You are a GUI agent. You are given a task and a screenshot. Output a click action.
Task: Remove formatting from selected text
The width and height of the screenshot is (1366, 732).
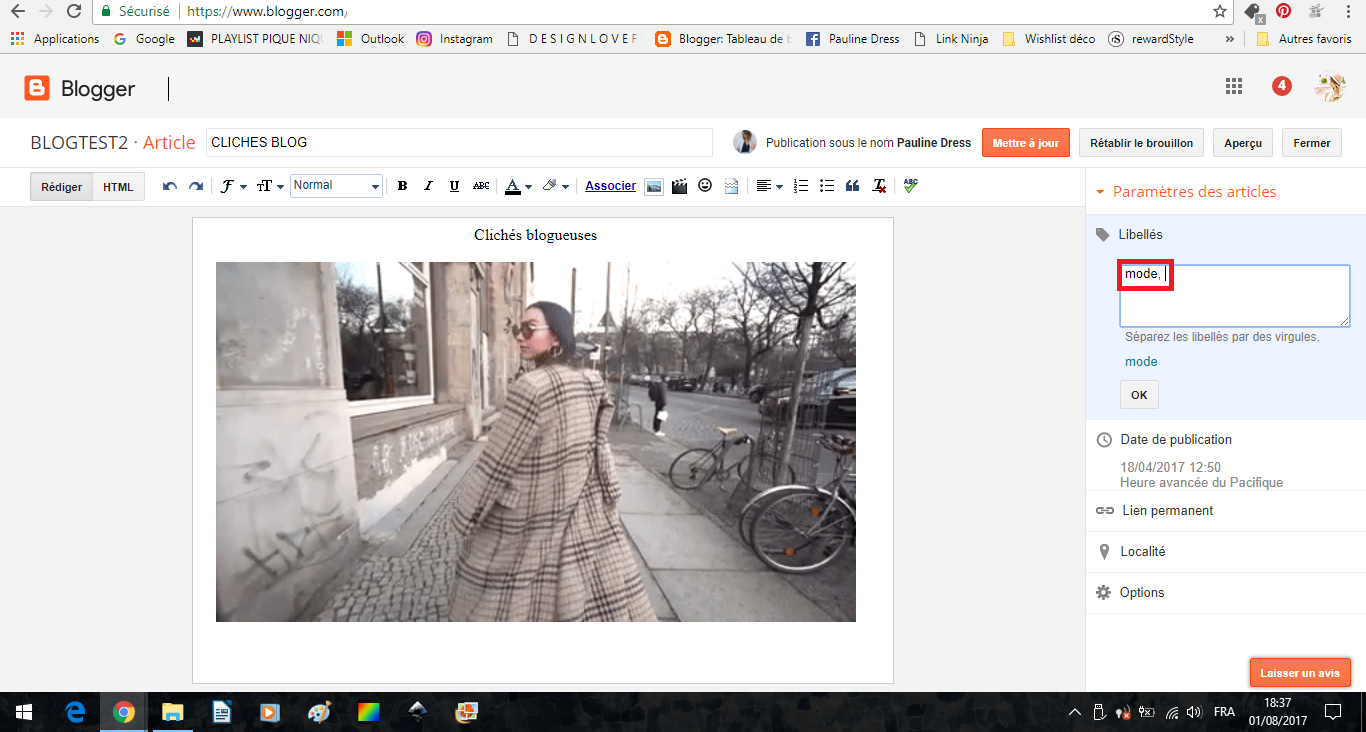[x=879, y=186]
